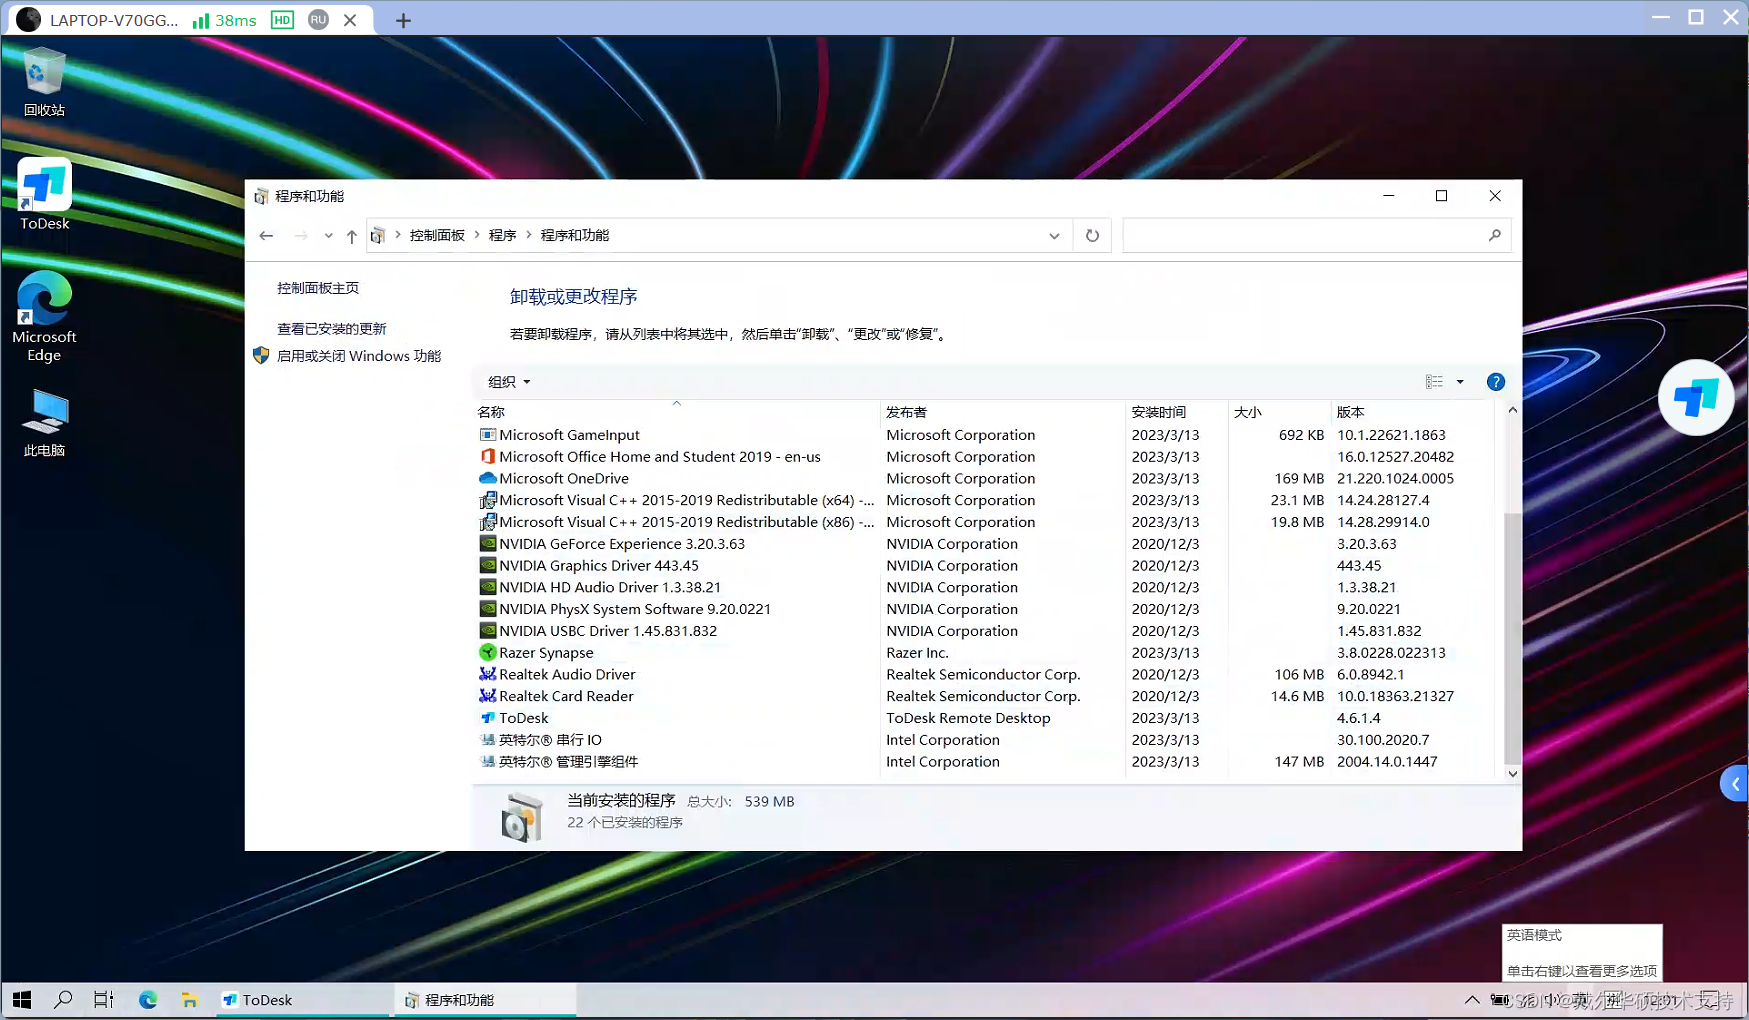Sort by 发布者 column header
Viewport: 1749px width, 1020px height.
(x=1003, y=412)
